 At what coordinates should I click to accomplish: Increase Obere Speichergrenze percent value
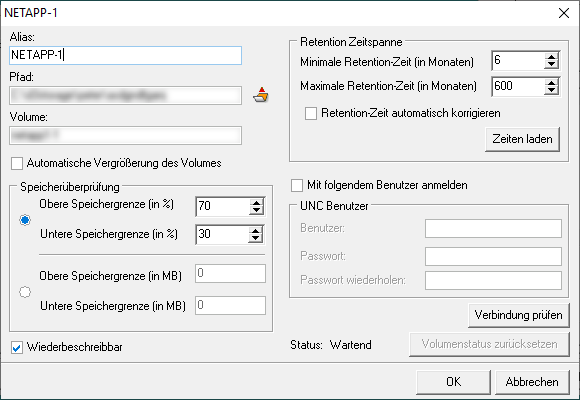pyautogui.click(x=256, y=202)
